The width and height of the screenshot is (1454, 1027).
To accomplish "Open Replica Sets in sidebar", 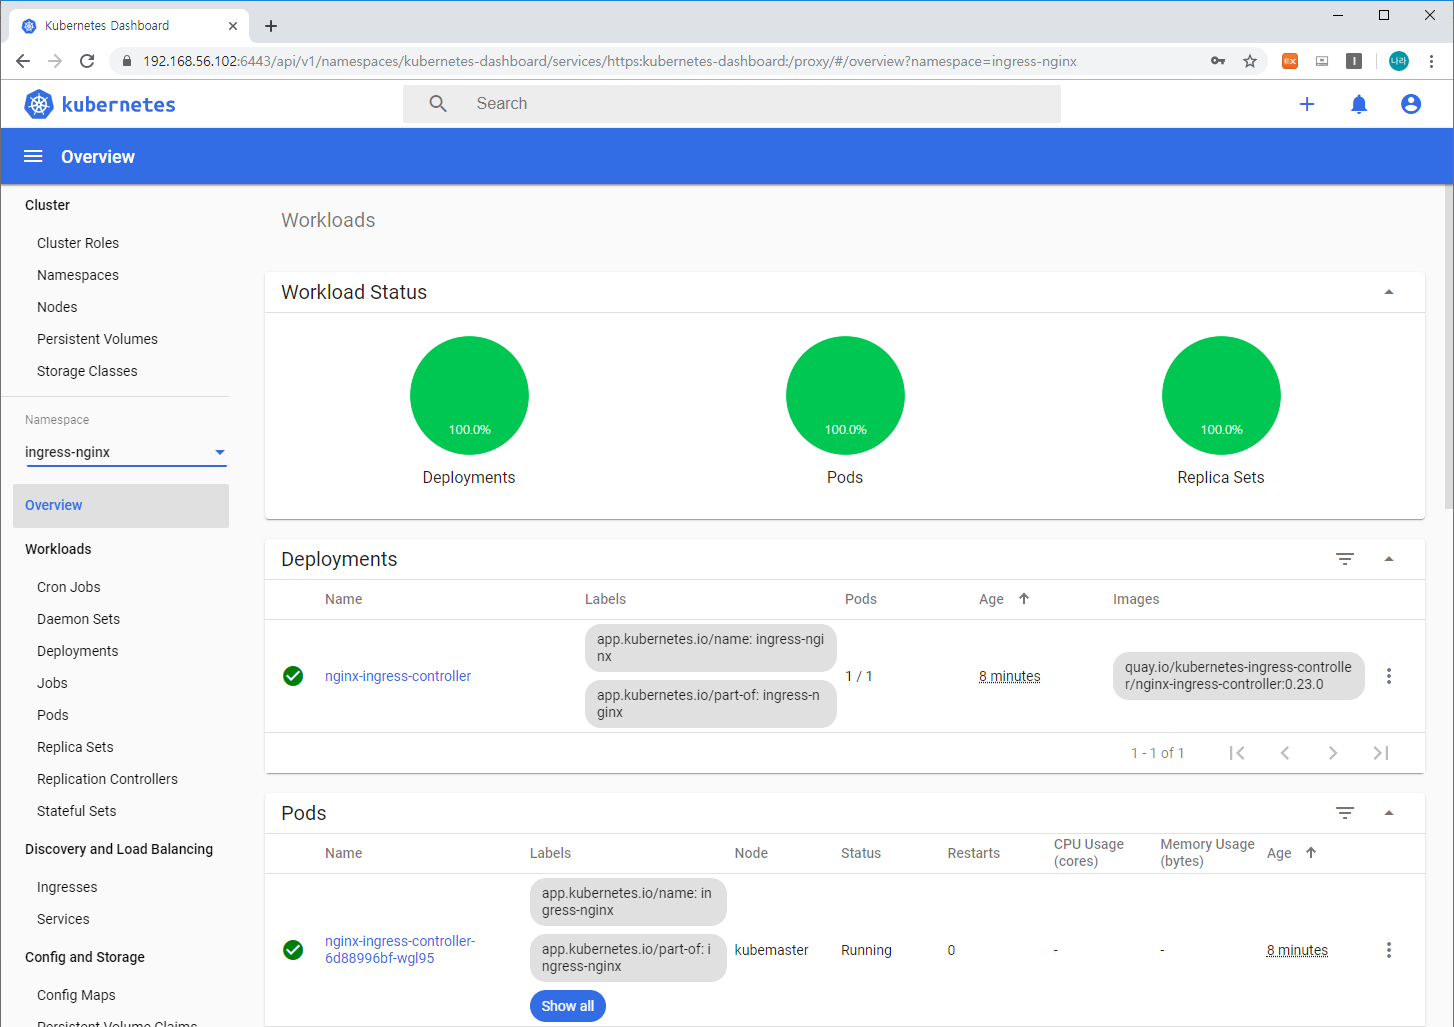I will 75,747.
